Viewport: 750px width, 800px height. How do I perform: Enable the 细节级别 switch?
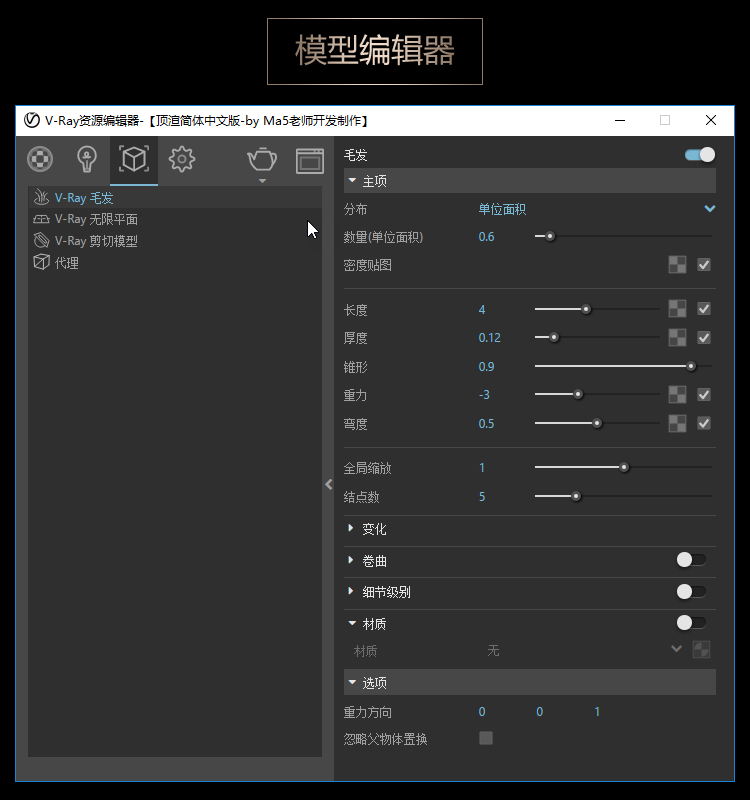(x=691, y=591)
